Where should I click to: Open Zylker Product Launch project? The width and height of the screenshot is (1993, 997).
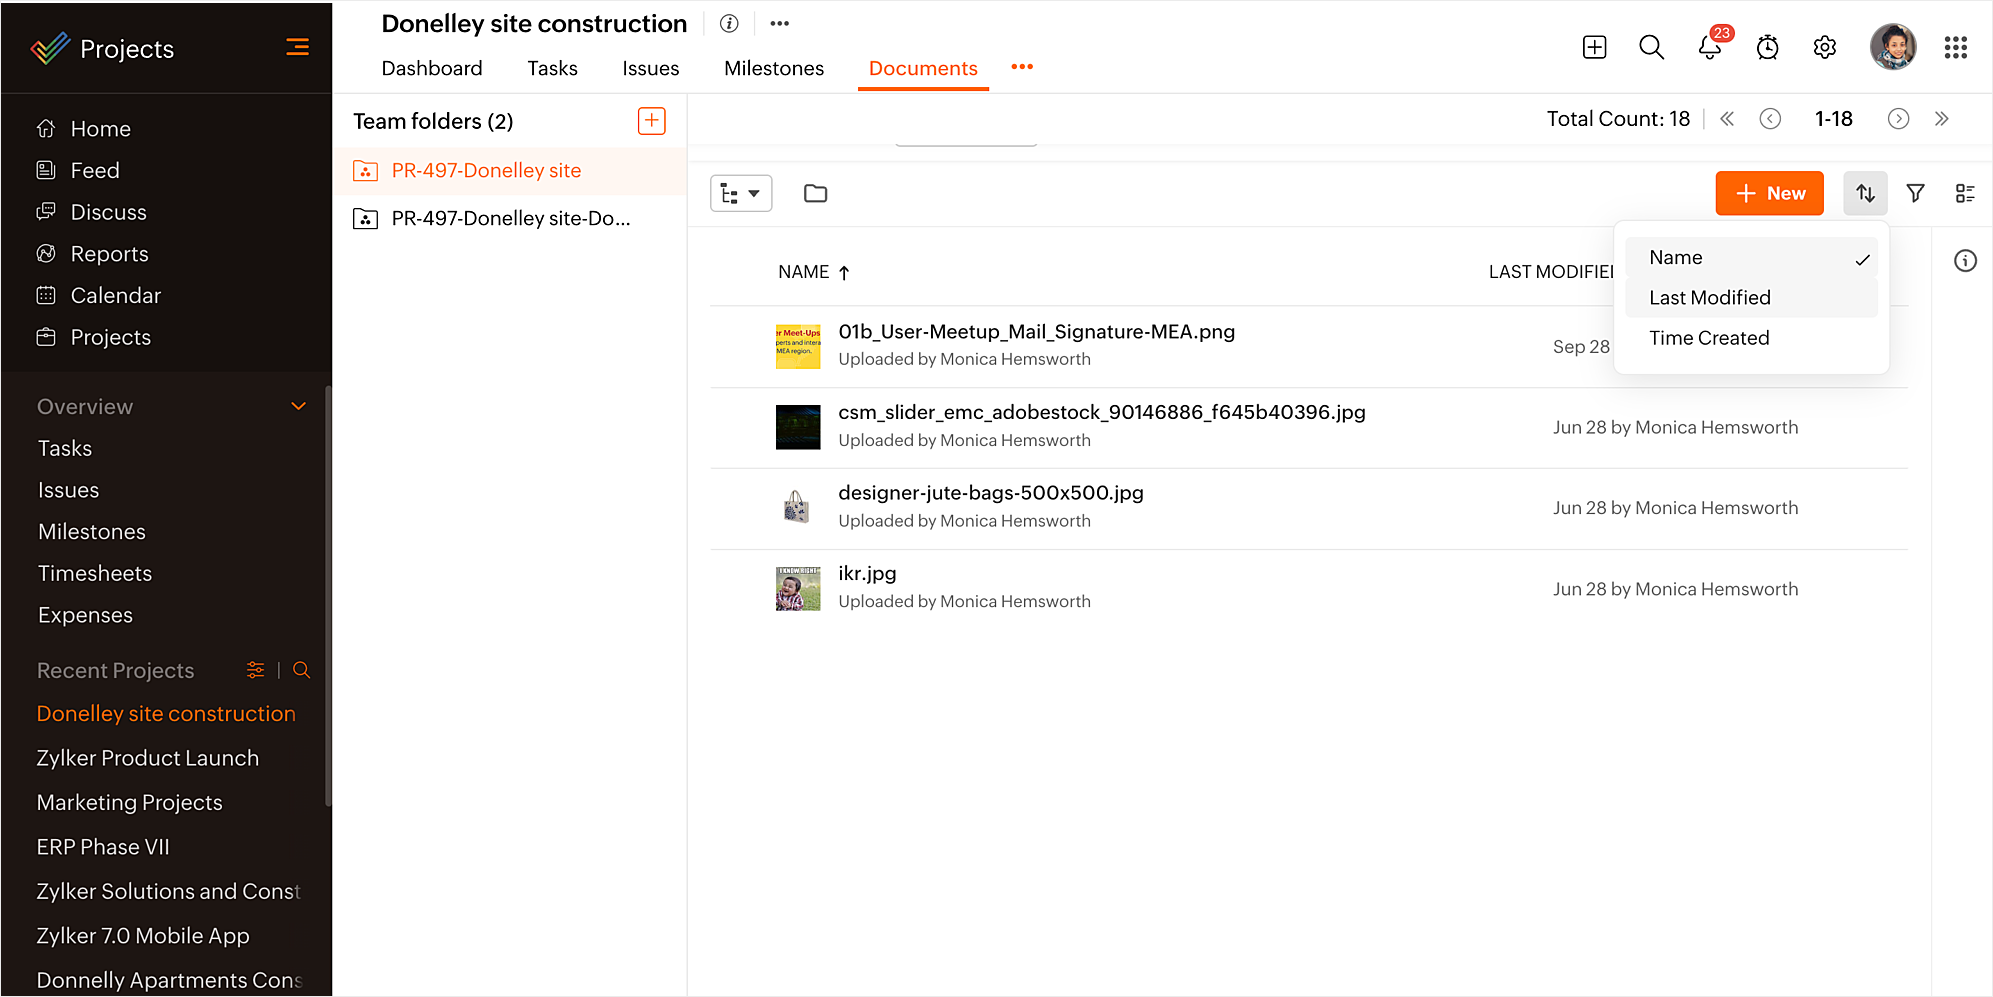pyautogui.click(x=148, y=759)
